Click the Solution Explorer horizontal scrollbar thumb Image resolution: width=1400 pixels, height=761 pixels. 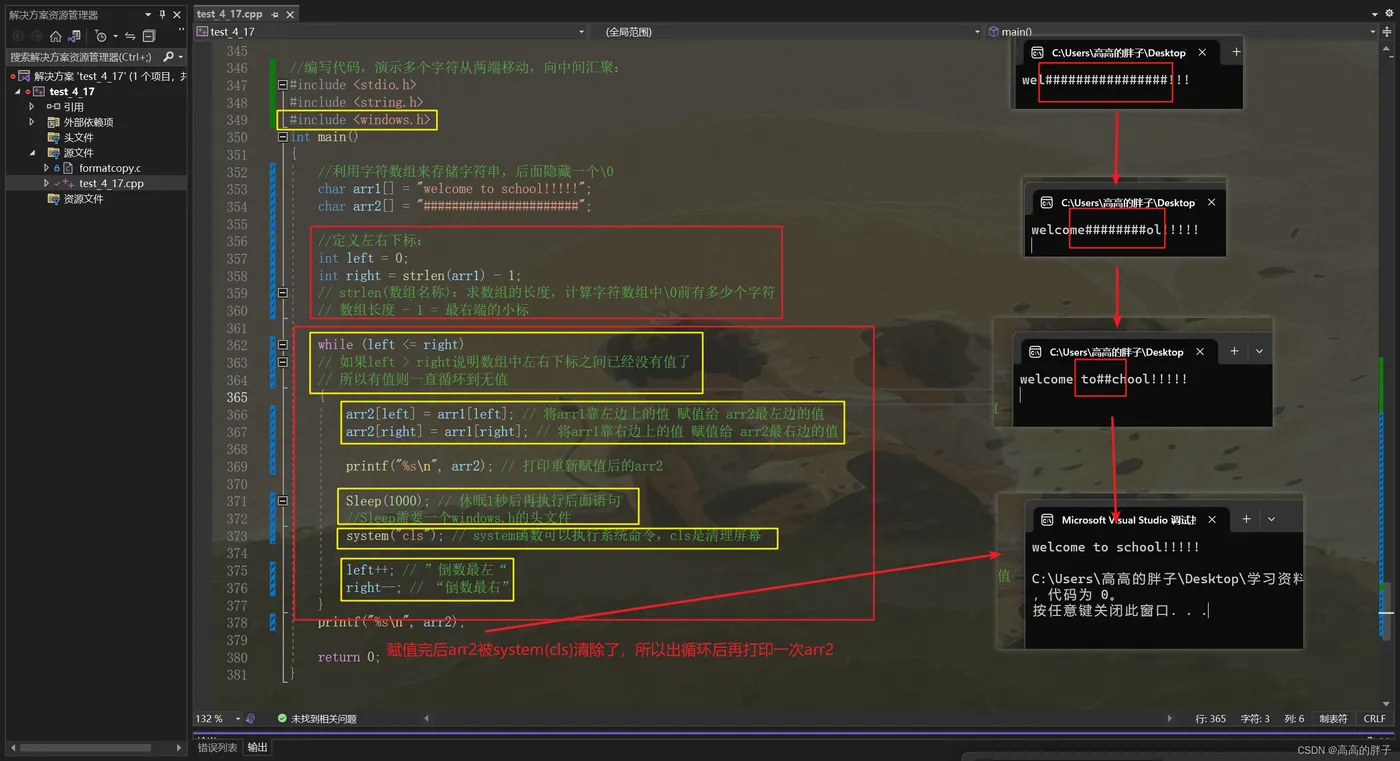point(84,747)
